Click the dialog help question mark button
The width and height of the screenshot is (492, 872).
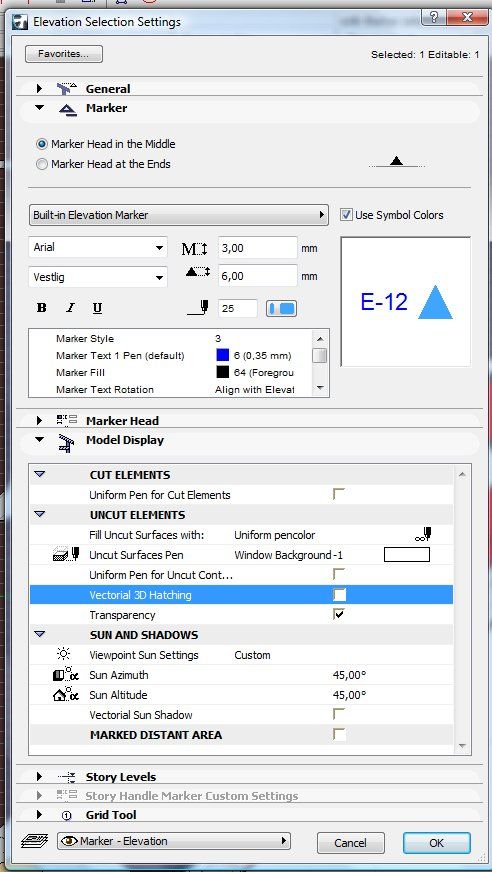coord(434,18)
